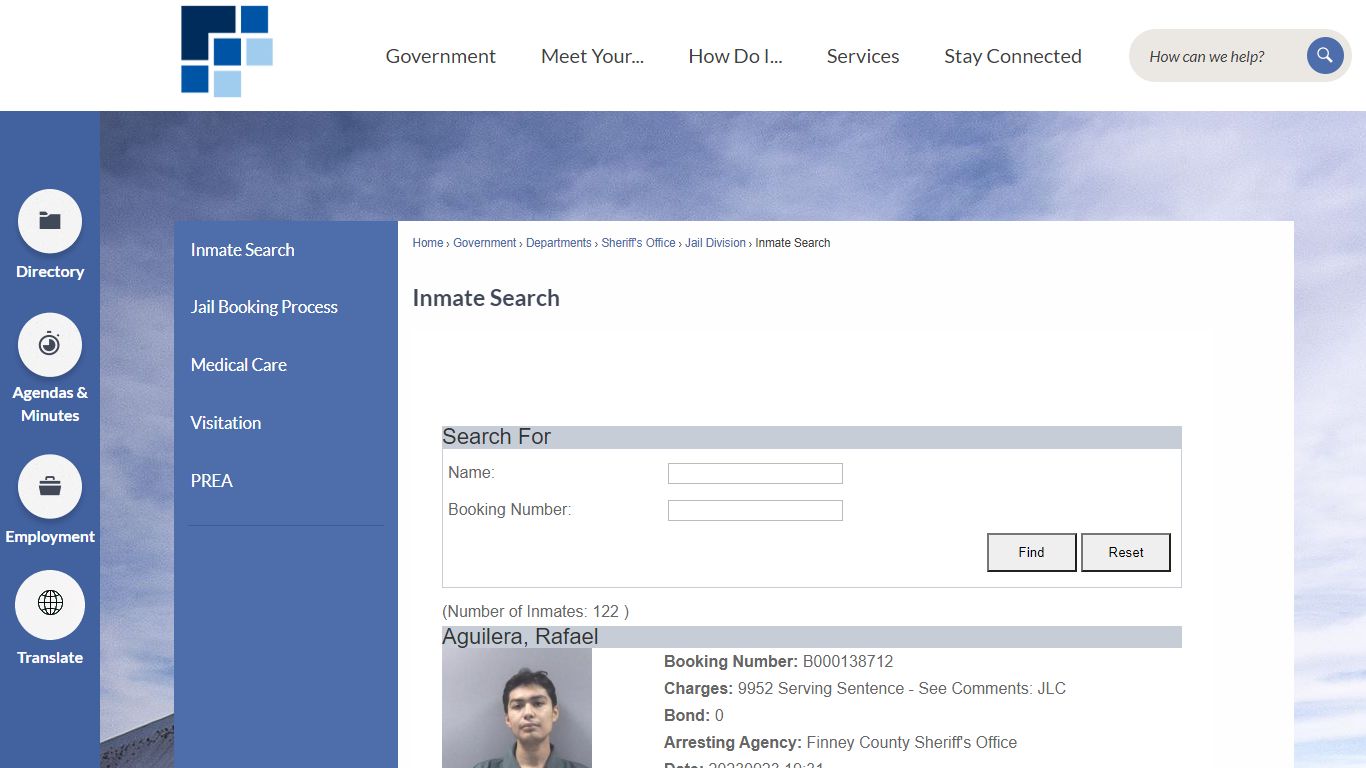Screen dimensions: 1366x768
Task: Click the Aguilera, Rafael name header
Action: [x=520, y=637]
